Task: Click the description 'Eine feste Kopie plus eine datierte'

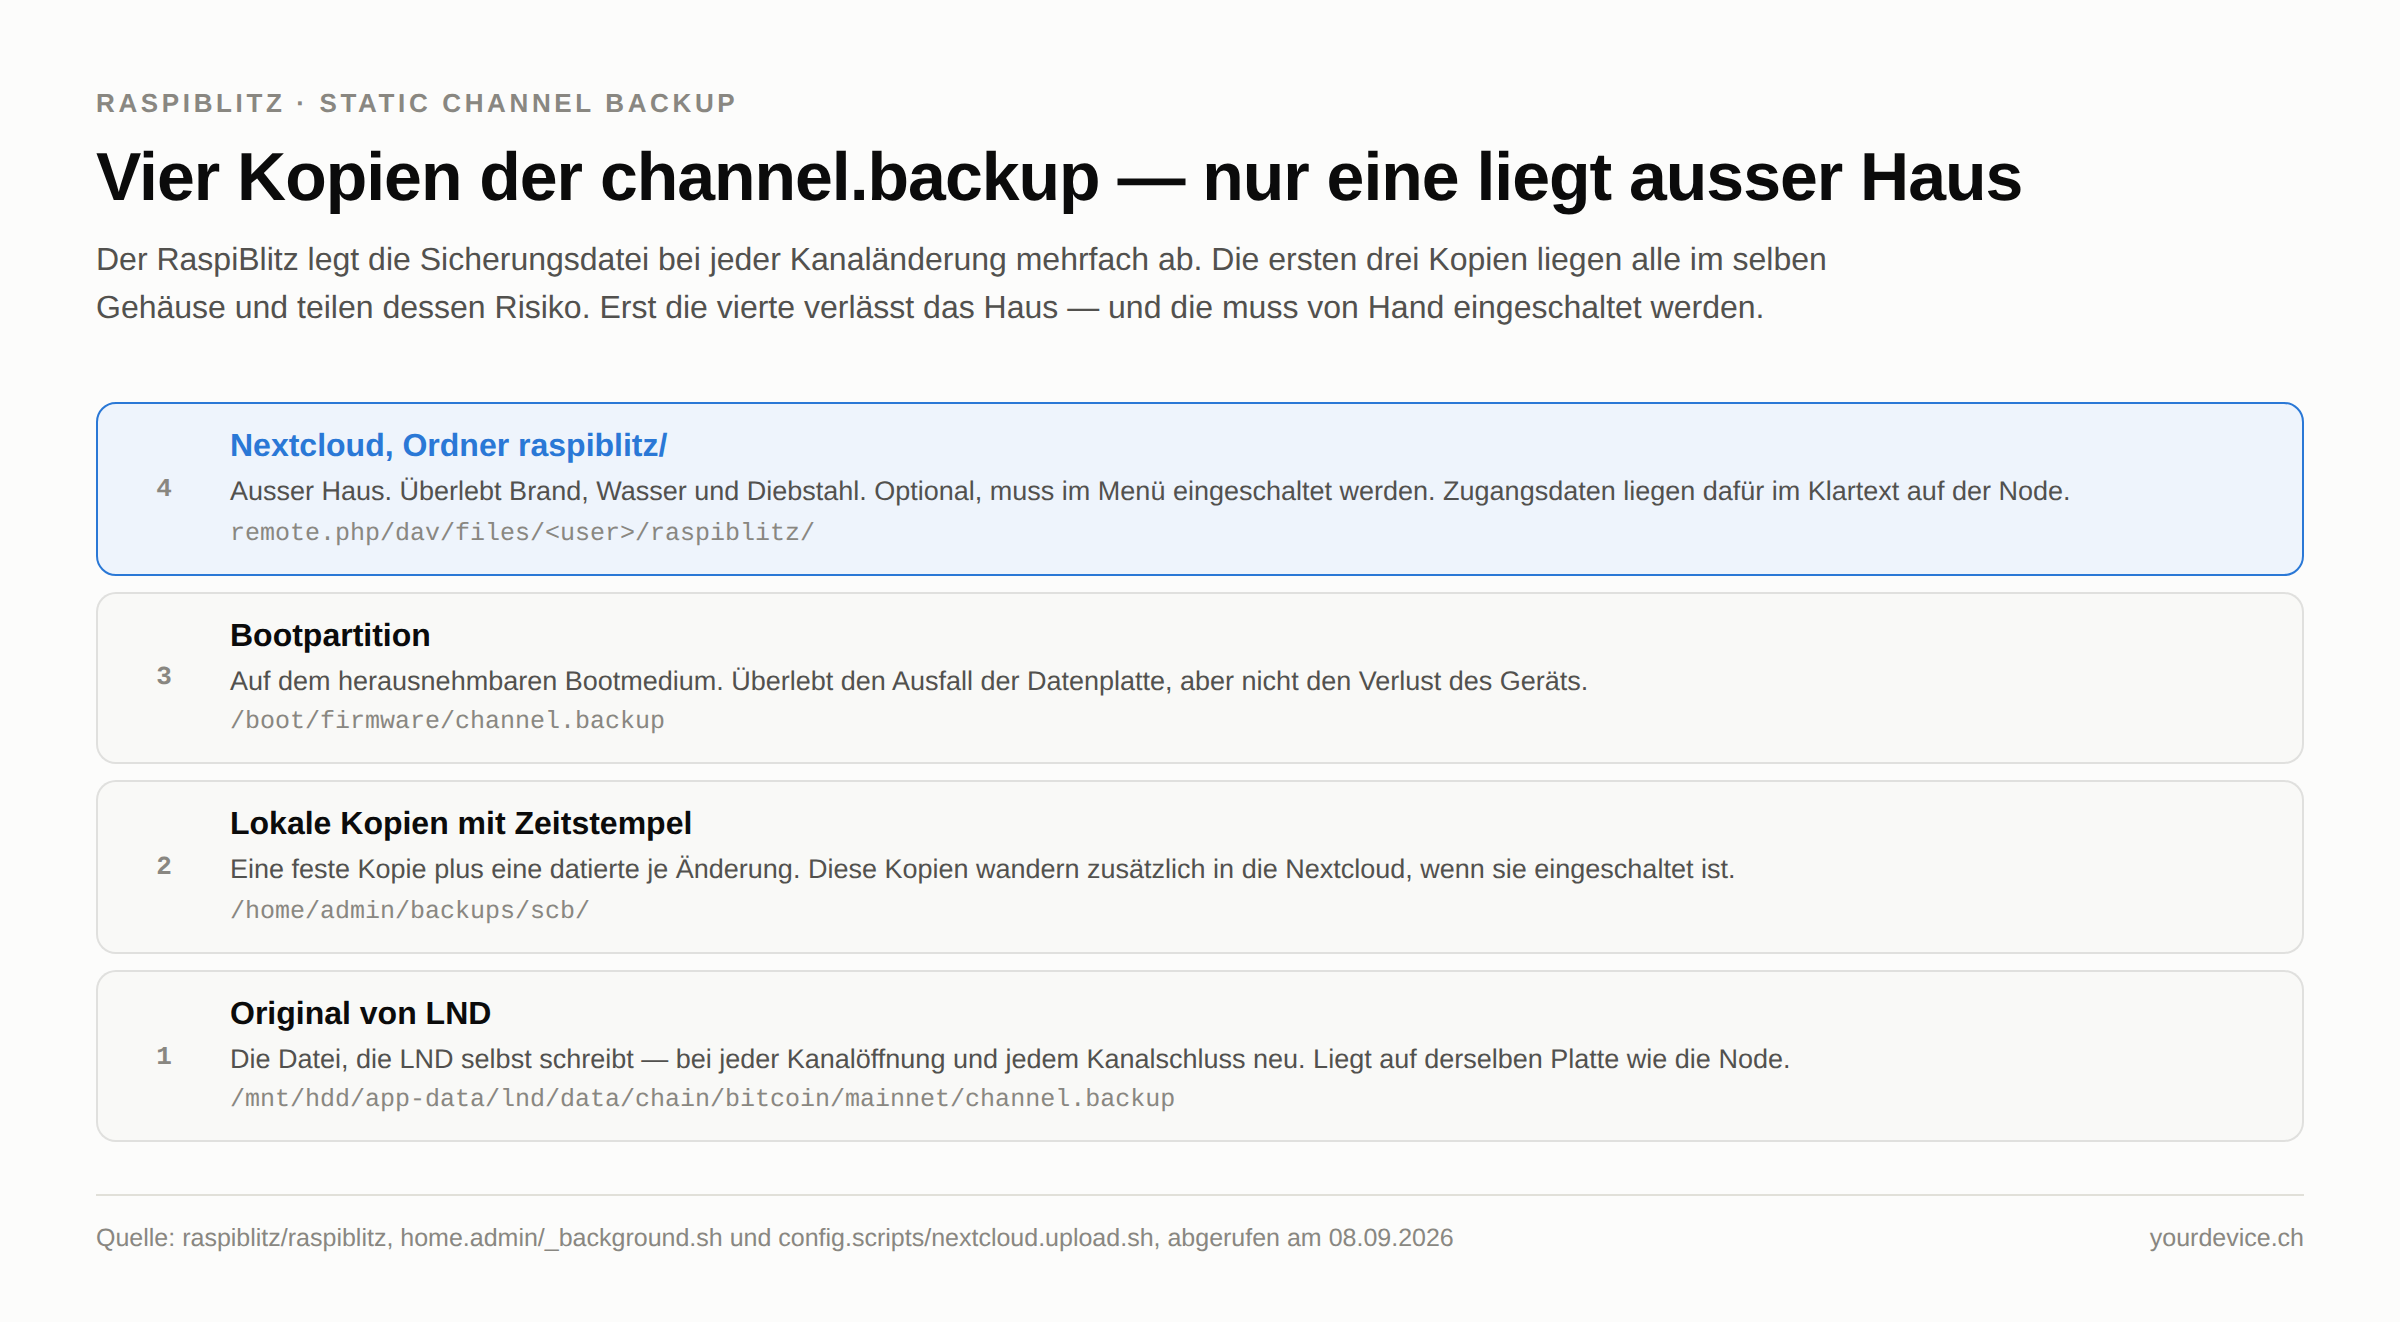Action: pyautogui.click(x=982, y=869)
